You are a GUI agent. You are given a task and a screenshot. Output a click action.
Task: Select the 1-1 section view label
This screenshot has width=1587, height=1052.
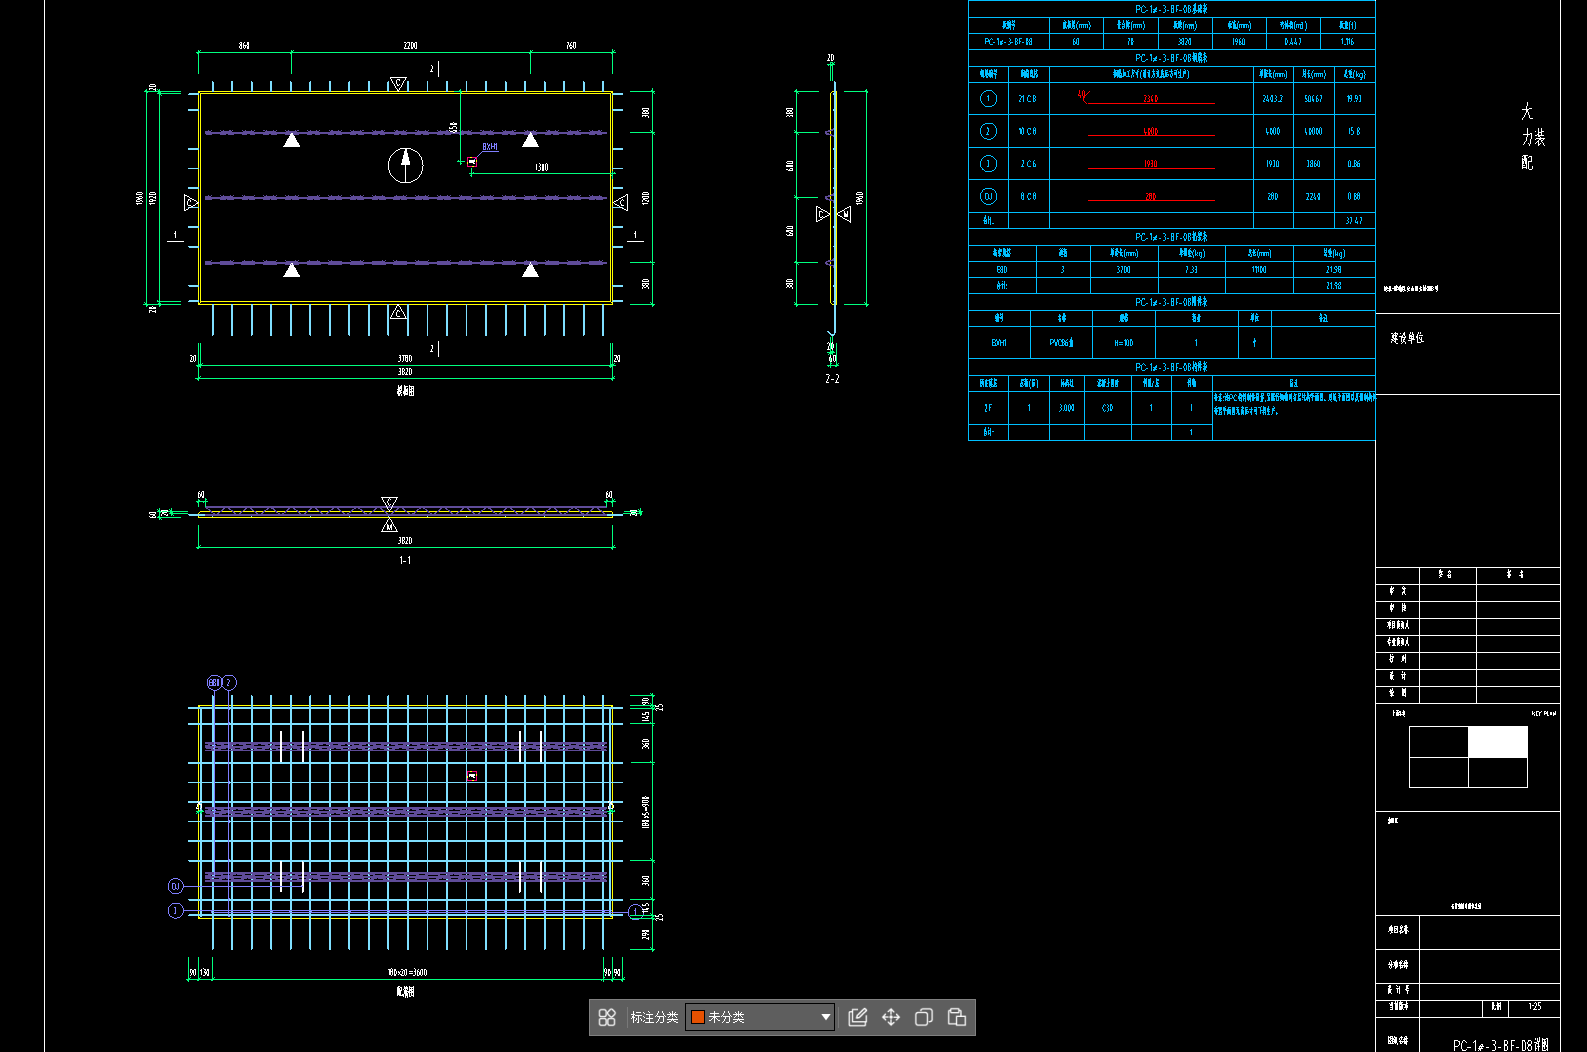[405, 560]
